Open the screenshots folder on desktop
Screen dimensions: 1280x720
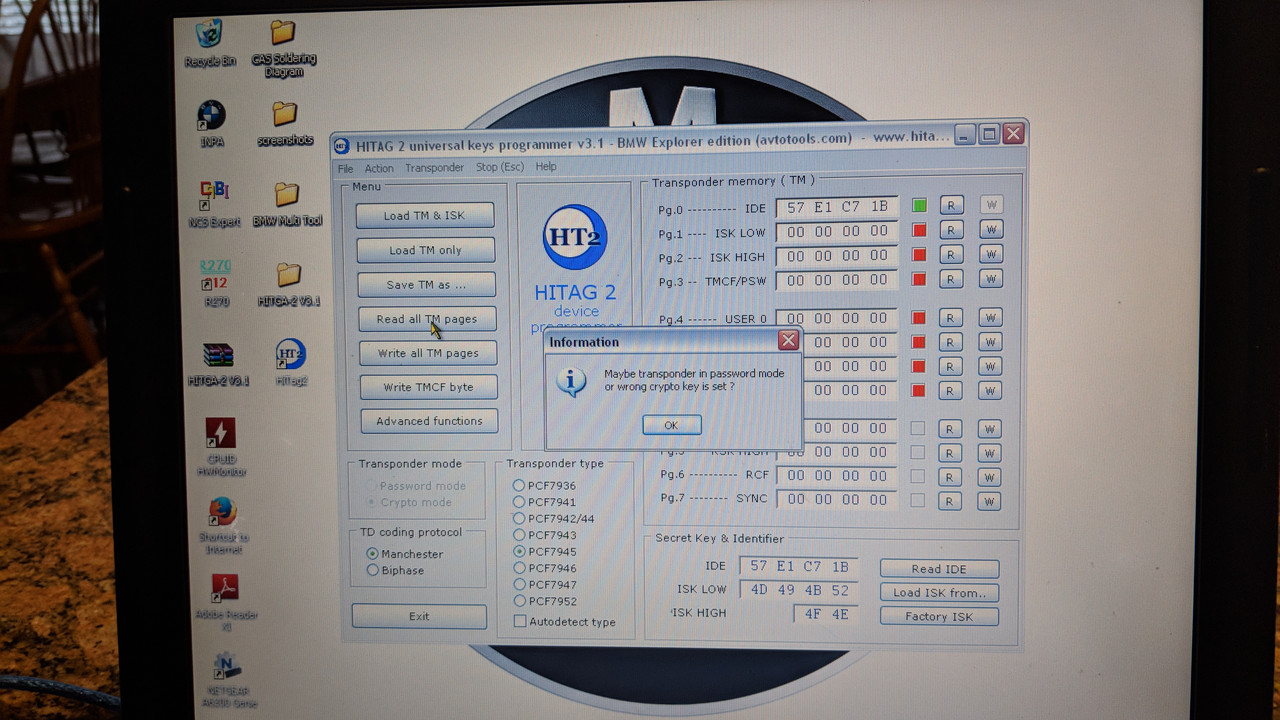[x=285, y=123]
